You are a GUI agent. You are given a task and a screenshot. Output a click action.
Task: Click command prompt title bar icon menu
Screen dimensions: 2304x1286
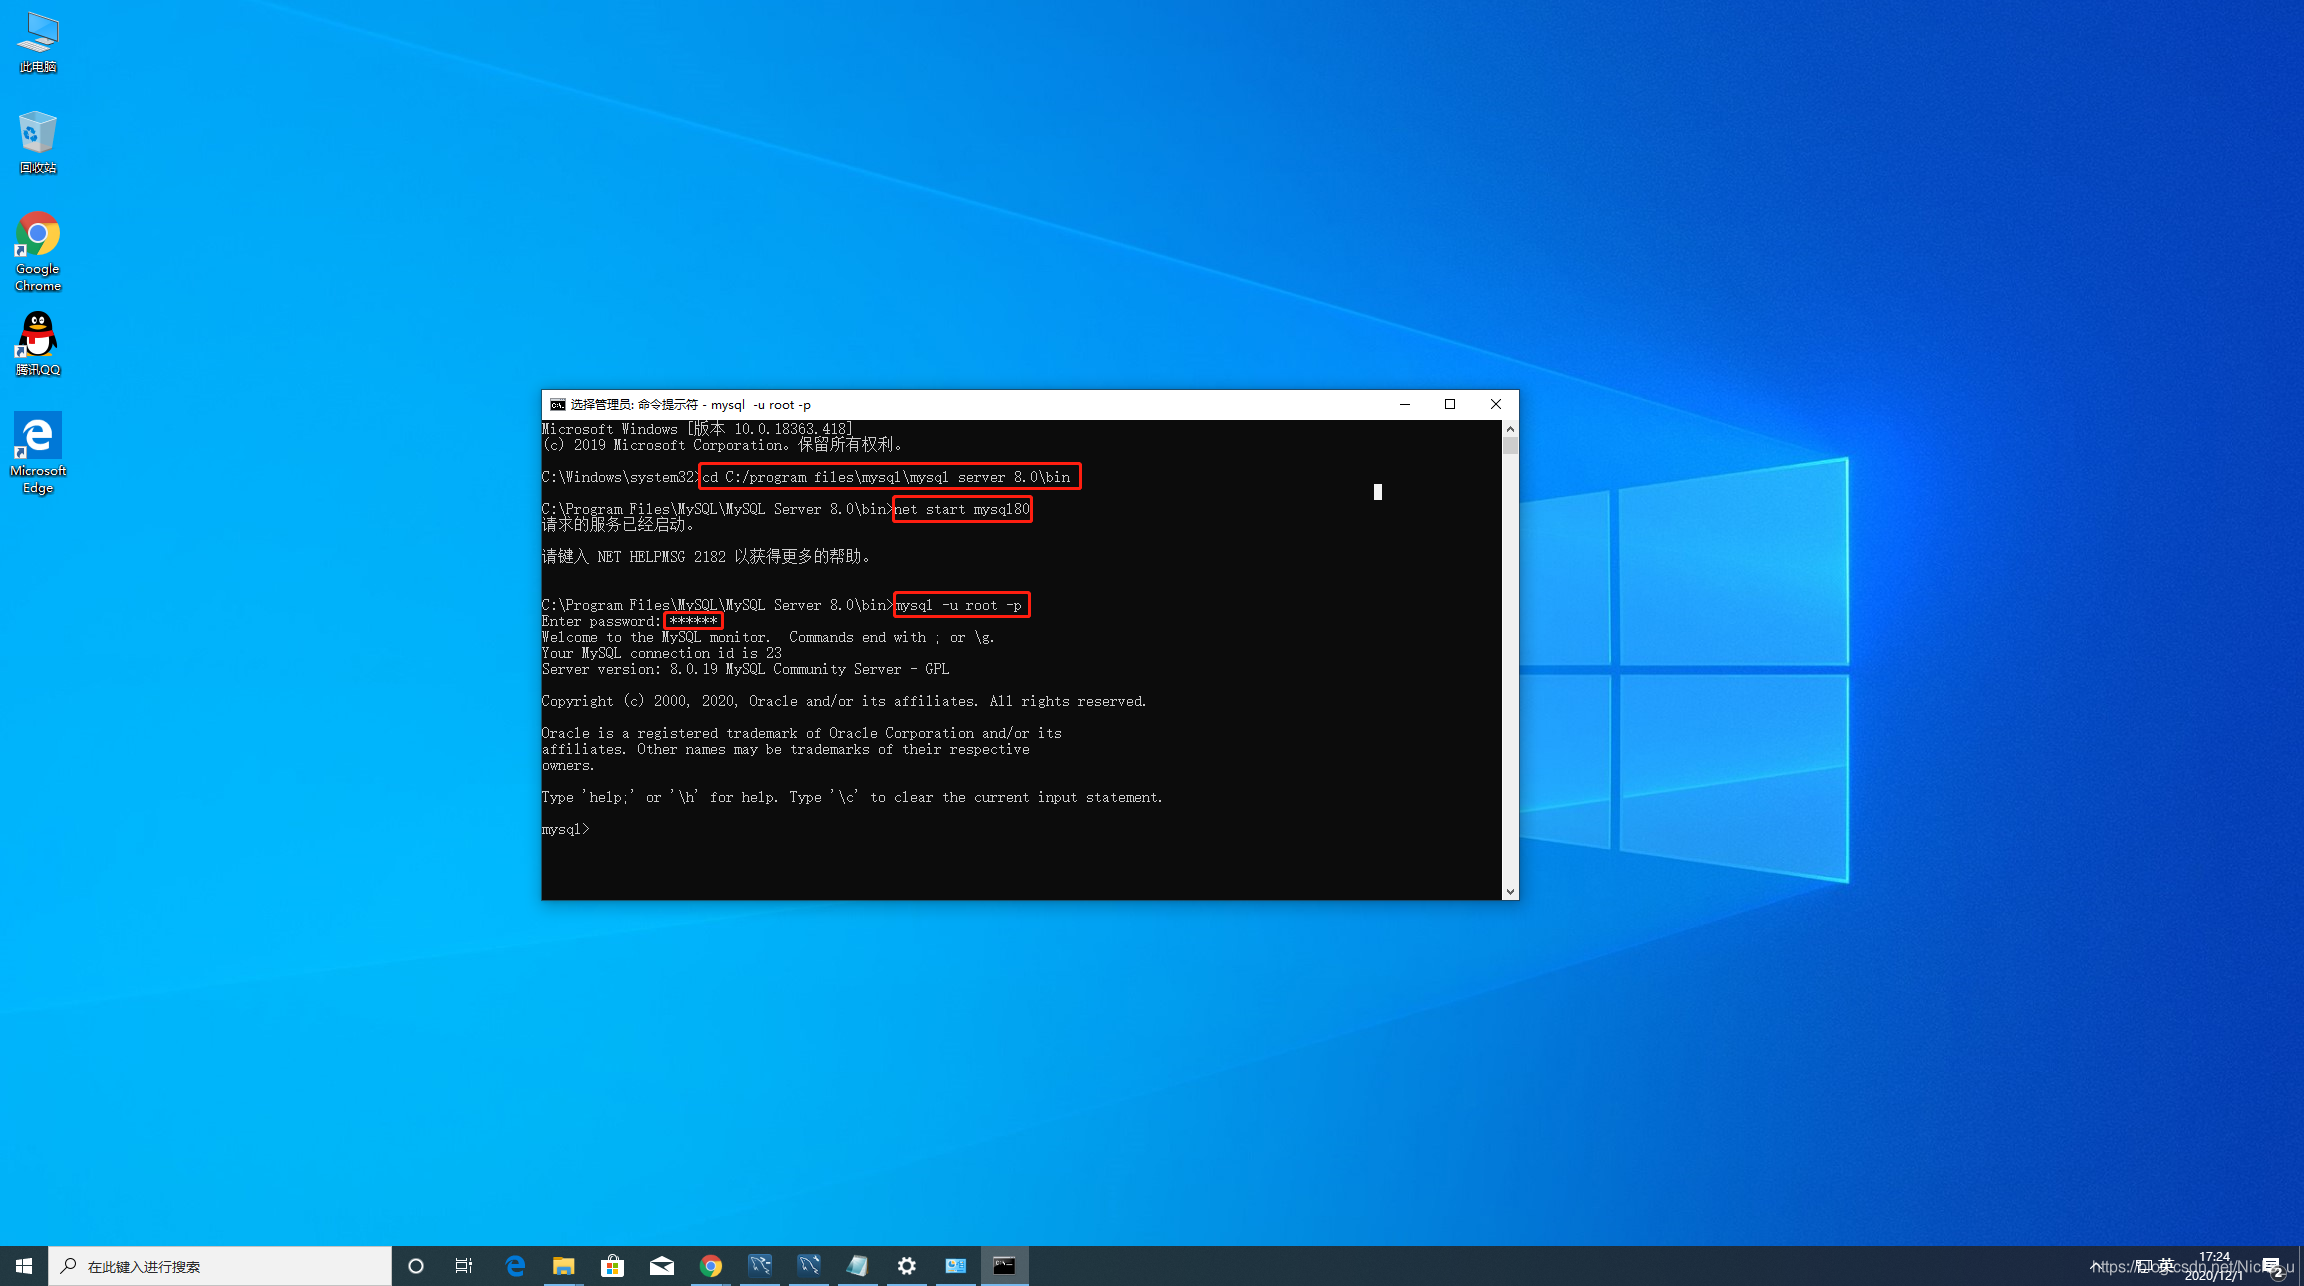point(557,405)
